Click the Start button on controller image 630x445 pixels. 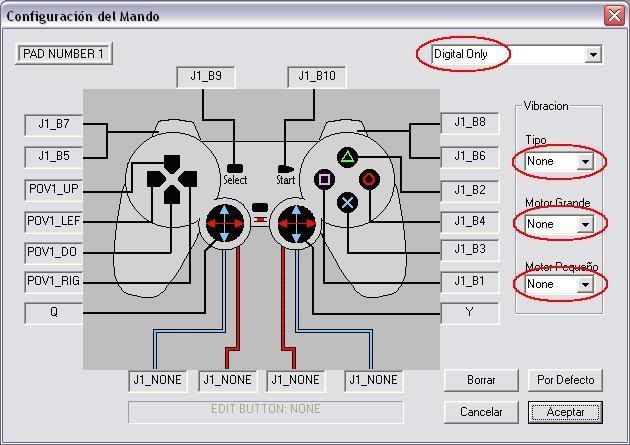pyautogui.click(x=285, y=169)
